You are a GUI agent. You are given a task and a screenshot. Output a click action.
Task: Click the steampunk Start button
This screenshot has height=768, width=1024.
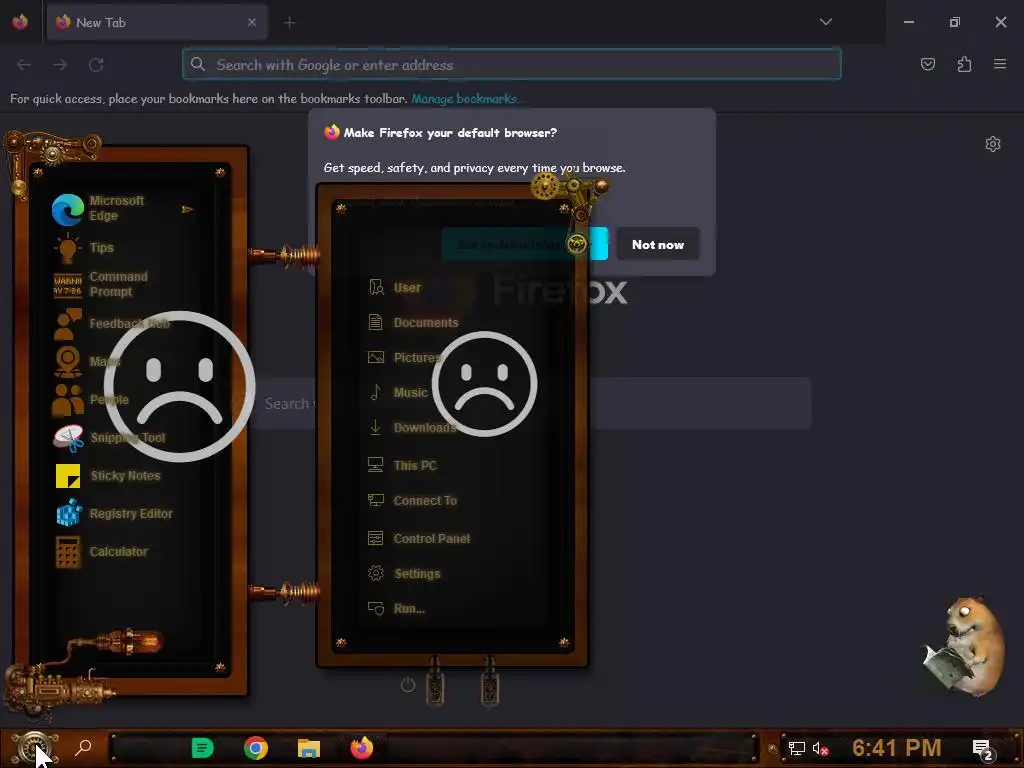click(x=33, y=747)
